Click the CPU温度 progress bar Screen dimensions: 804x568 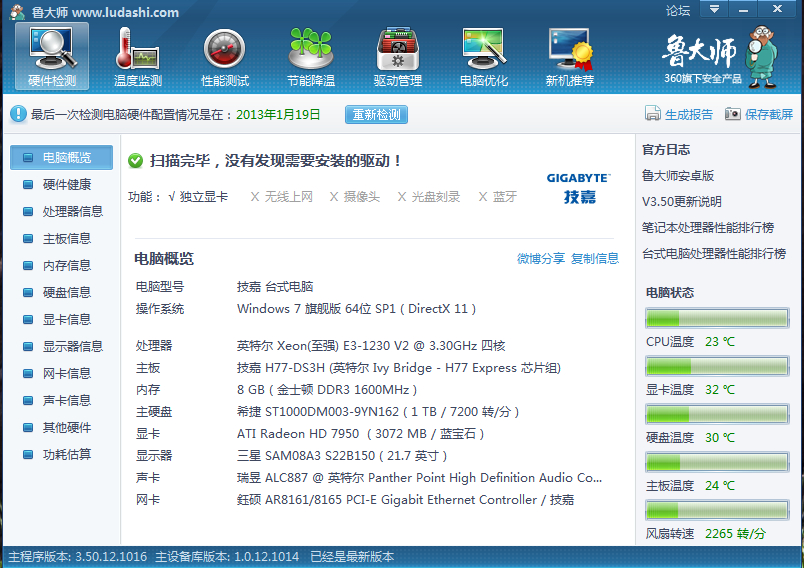coord(717,318)
